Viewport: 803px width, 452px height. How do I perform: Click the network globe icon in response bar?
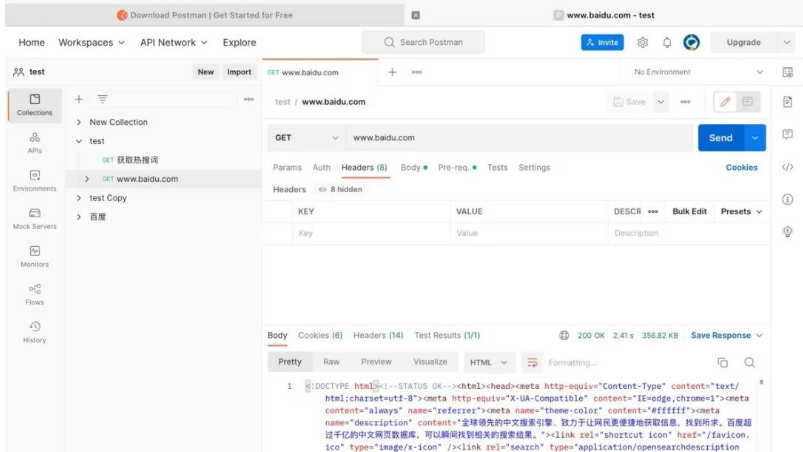pyautogui.click(x=564, y=335)
